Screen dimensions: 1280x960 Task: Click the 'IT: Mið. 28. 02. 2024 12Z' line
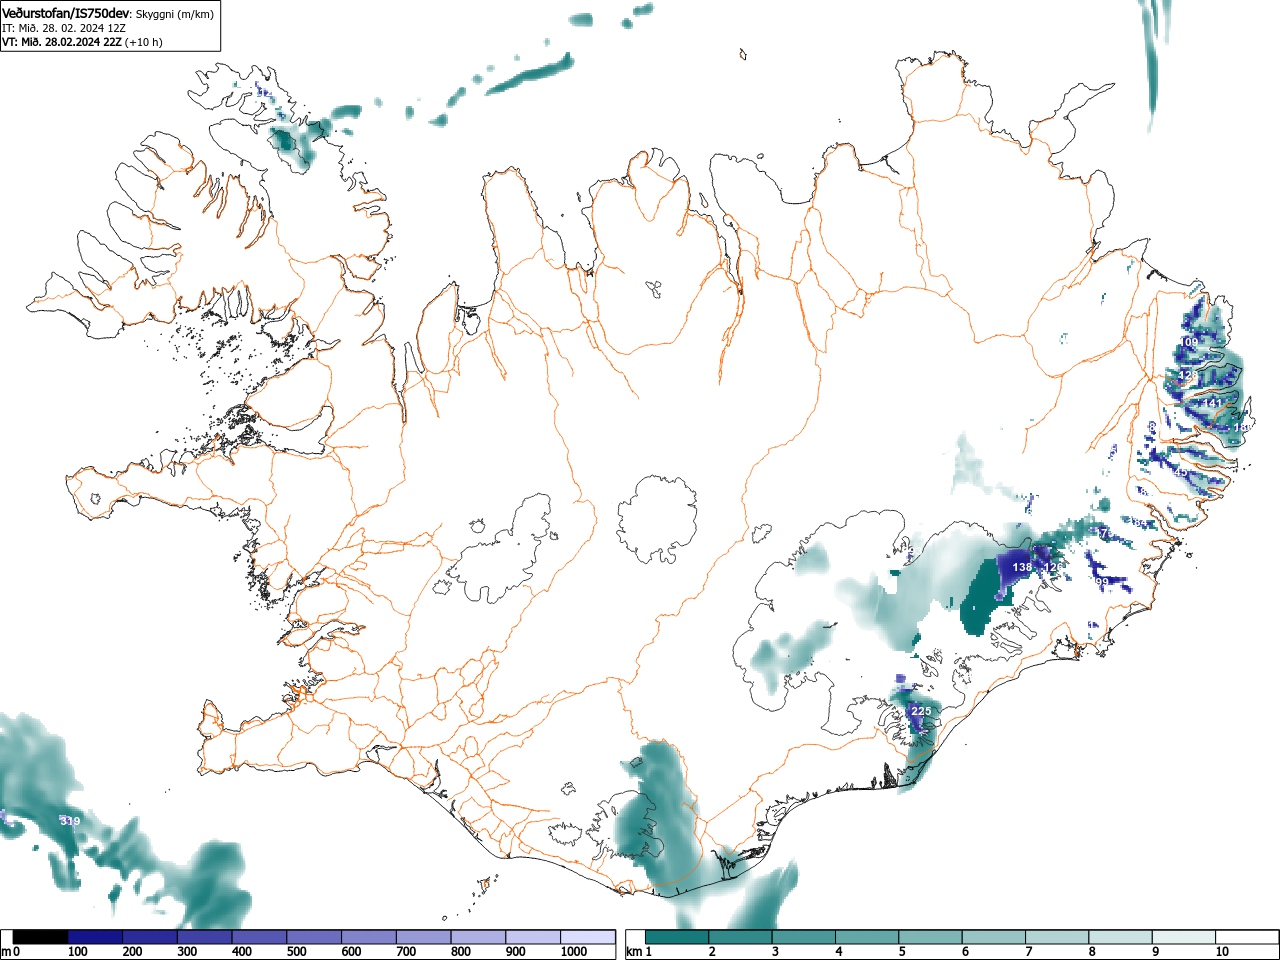click(64, 28)
